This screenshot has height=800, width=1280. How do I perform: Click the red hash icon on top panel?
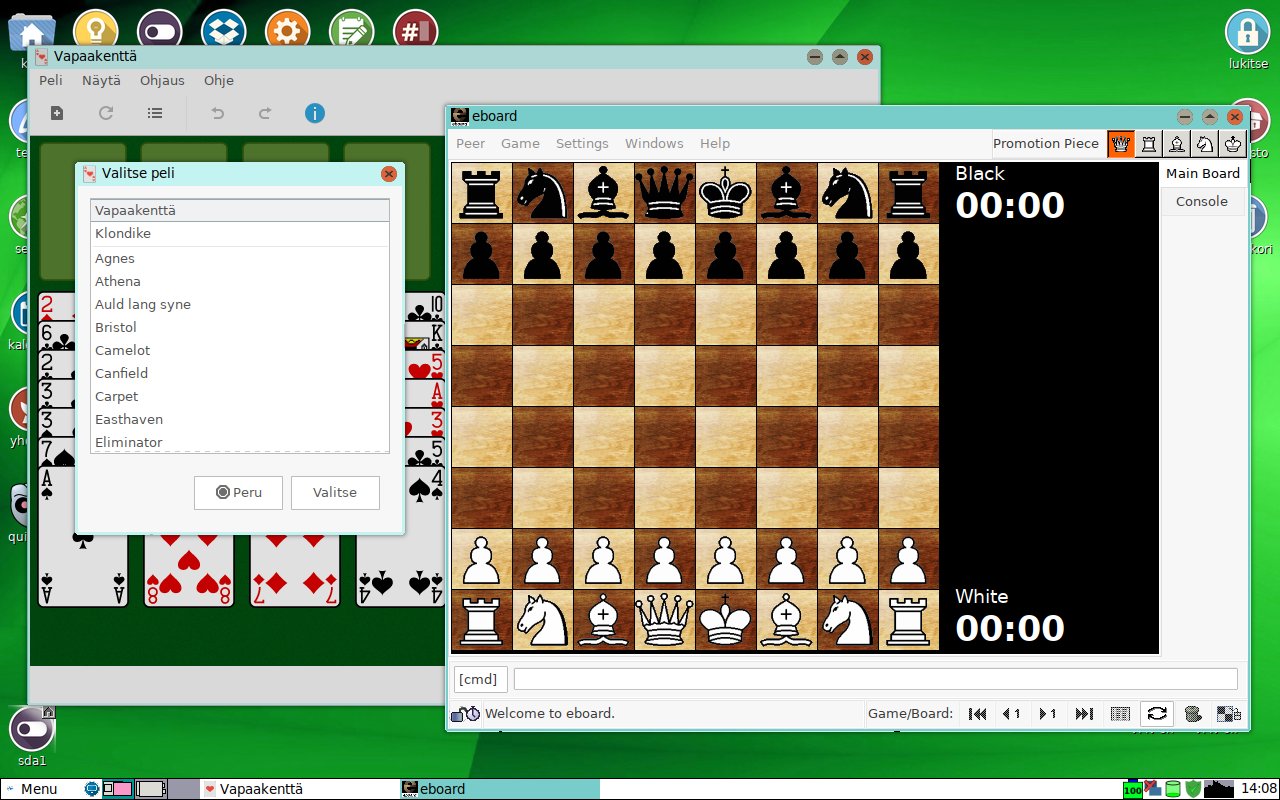(x=415, y=30)
